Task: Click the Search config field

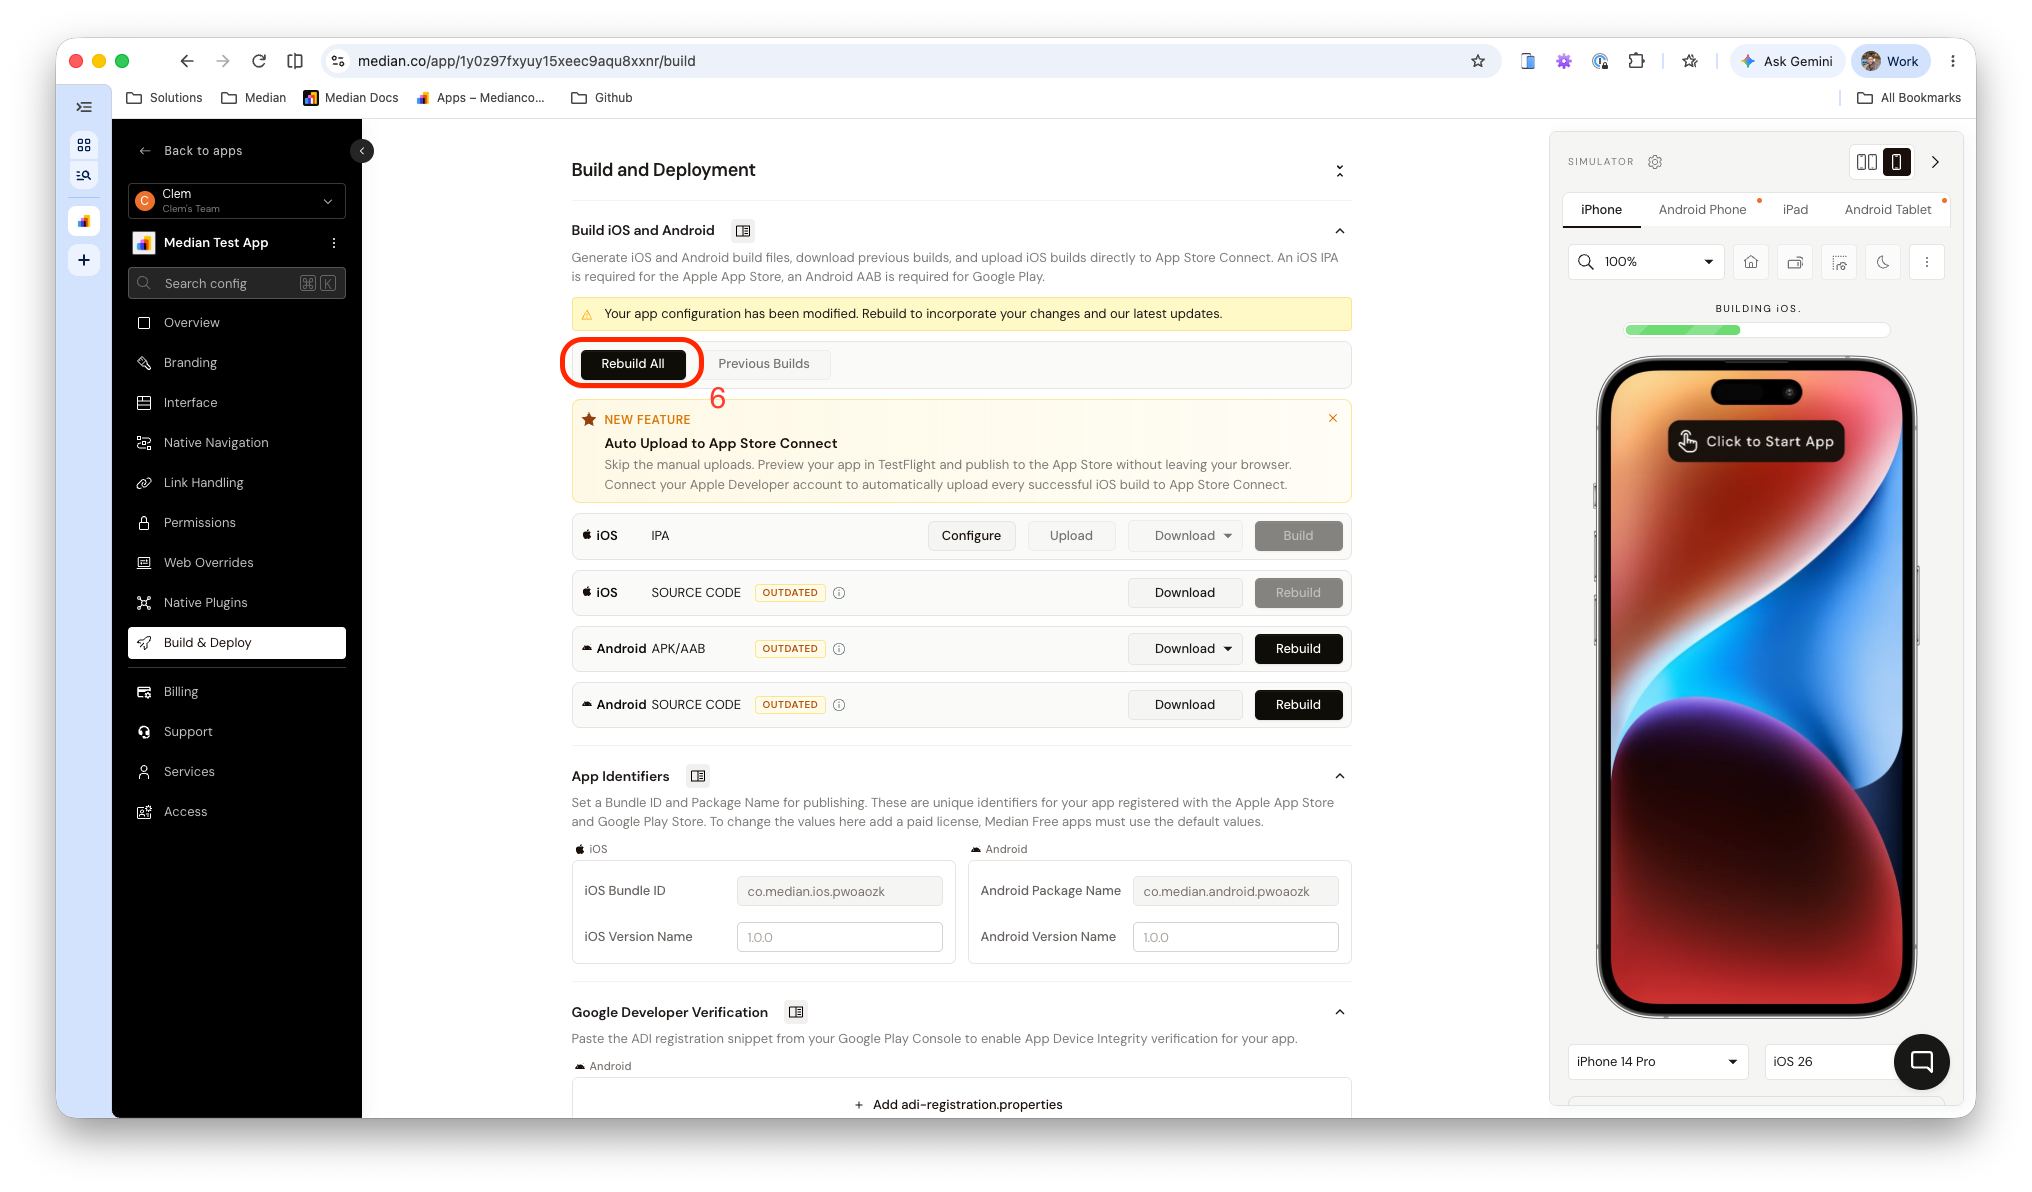Action: pos(237,283)
